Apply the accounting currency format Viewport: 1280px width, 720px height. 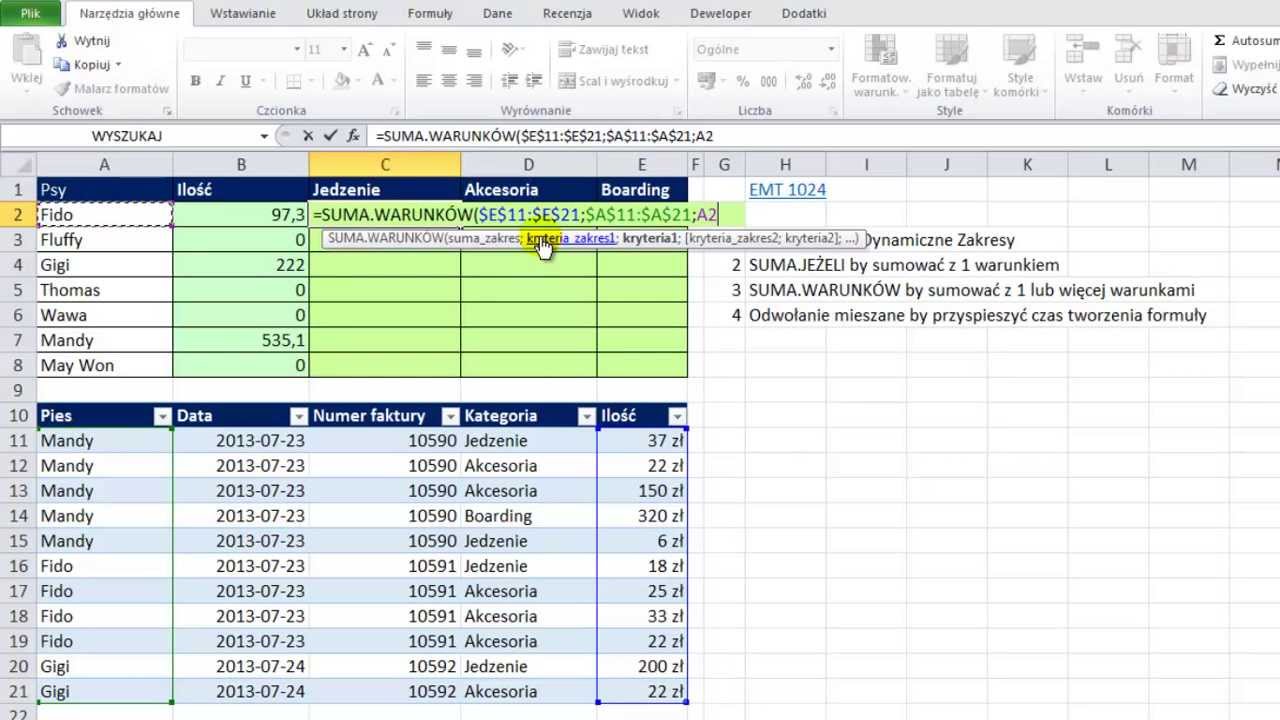pyautogui.click(x=709, y=81)
